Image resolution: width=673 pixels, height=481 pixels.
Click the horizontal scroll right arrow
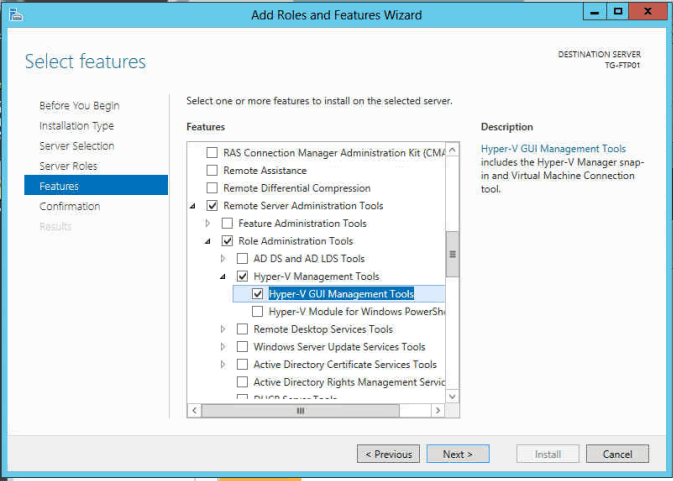(438, 411)
